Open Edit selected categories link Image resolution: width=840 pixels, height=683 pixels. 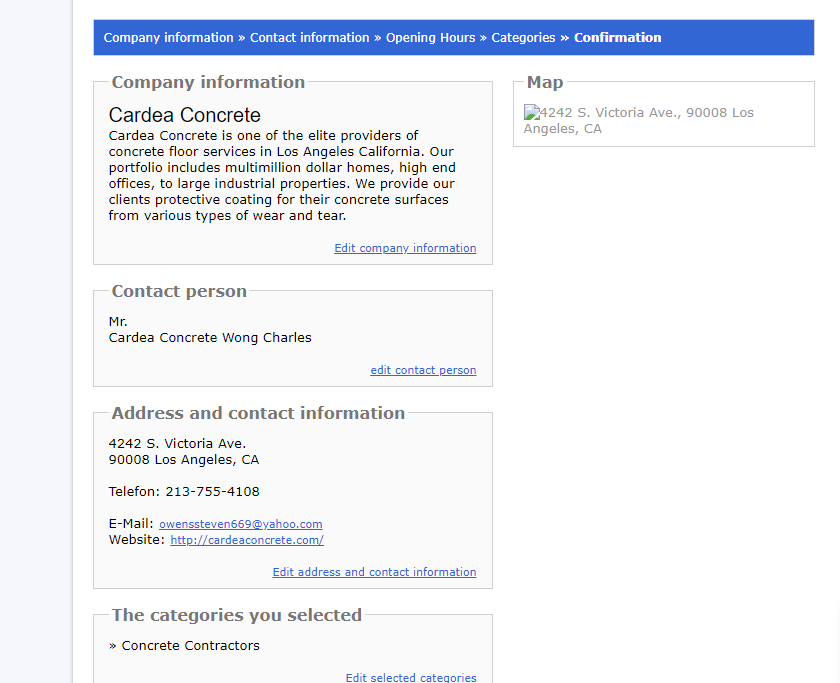tap(411, 677)
